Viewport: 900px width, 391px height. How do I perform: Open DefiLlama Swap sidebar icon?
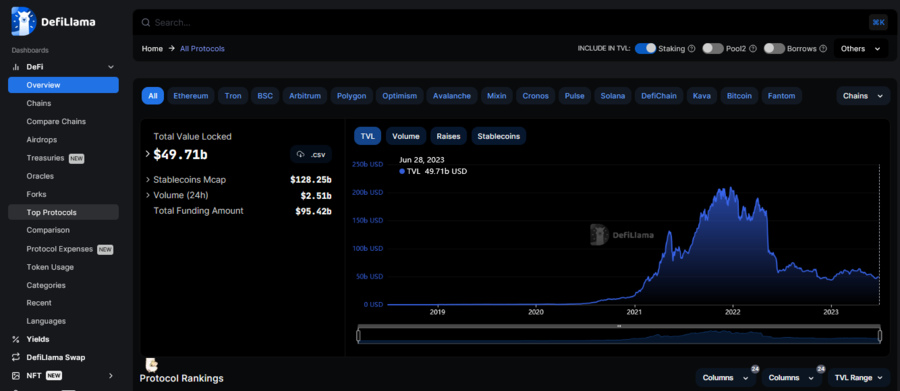click(16, 357)
